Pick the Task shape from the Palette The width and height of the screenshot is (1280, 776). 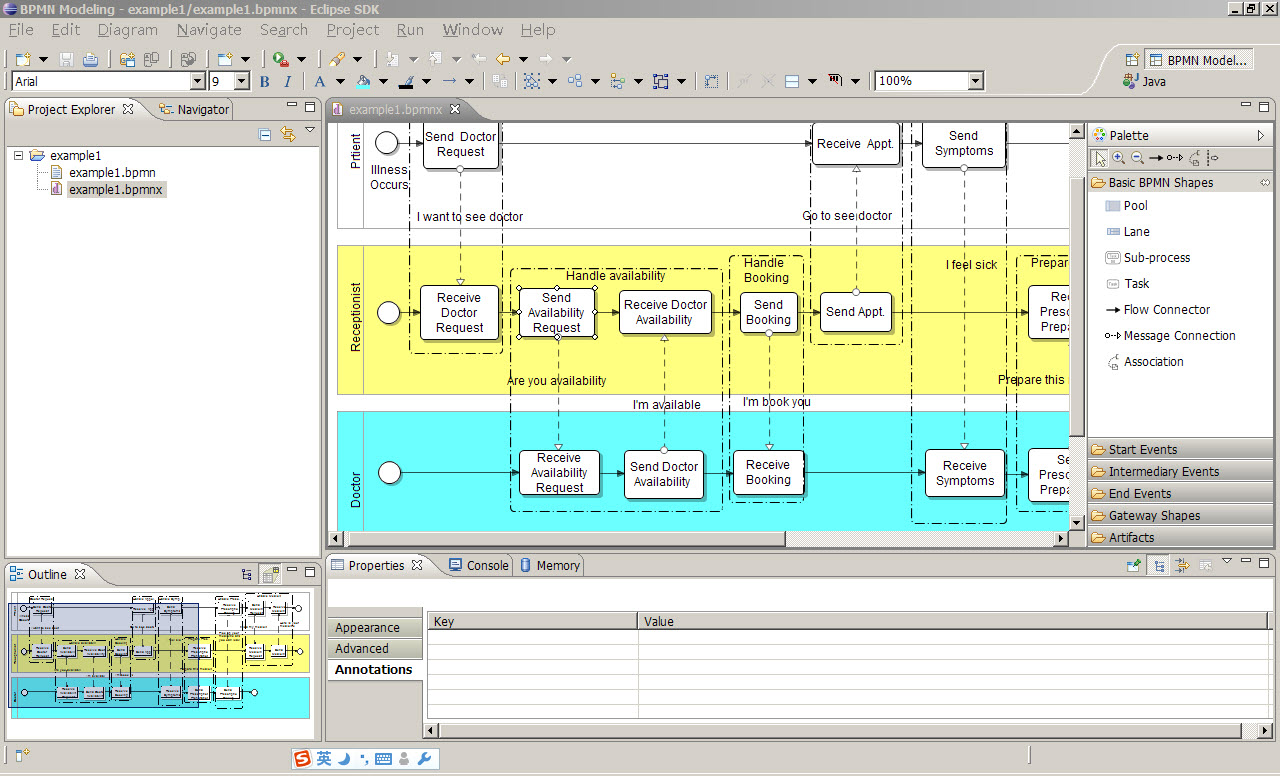tap(1136, 284)
